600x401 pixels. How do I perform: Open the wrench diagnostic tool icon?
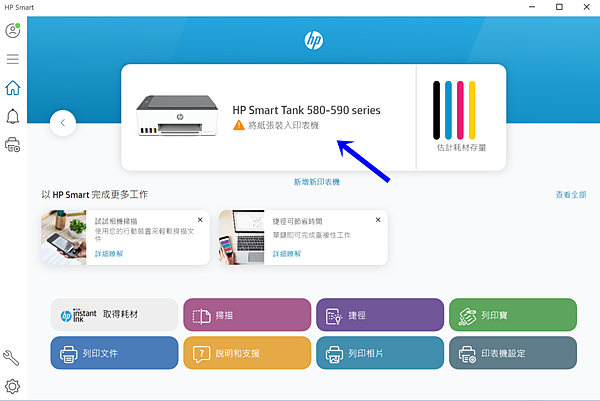11,358
